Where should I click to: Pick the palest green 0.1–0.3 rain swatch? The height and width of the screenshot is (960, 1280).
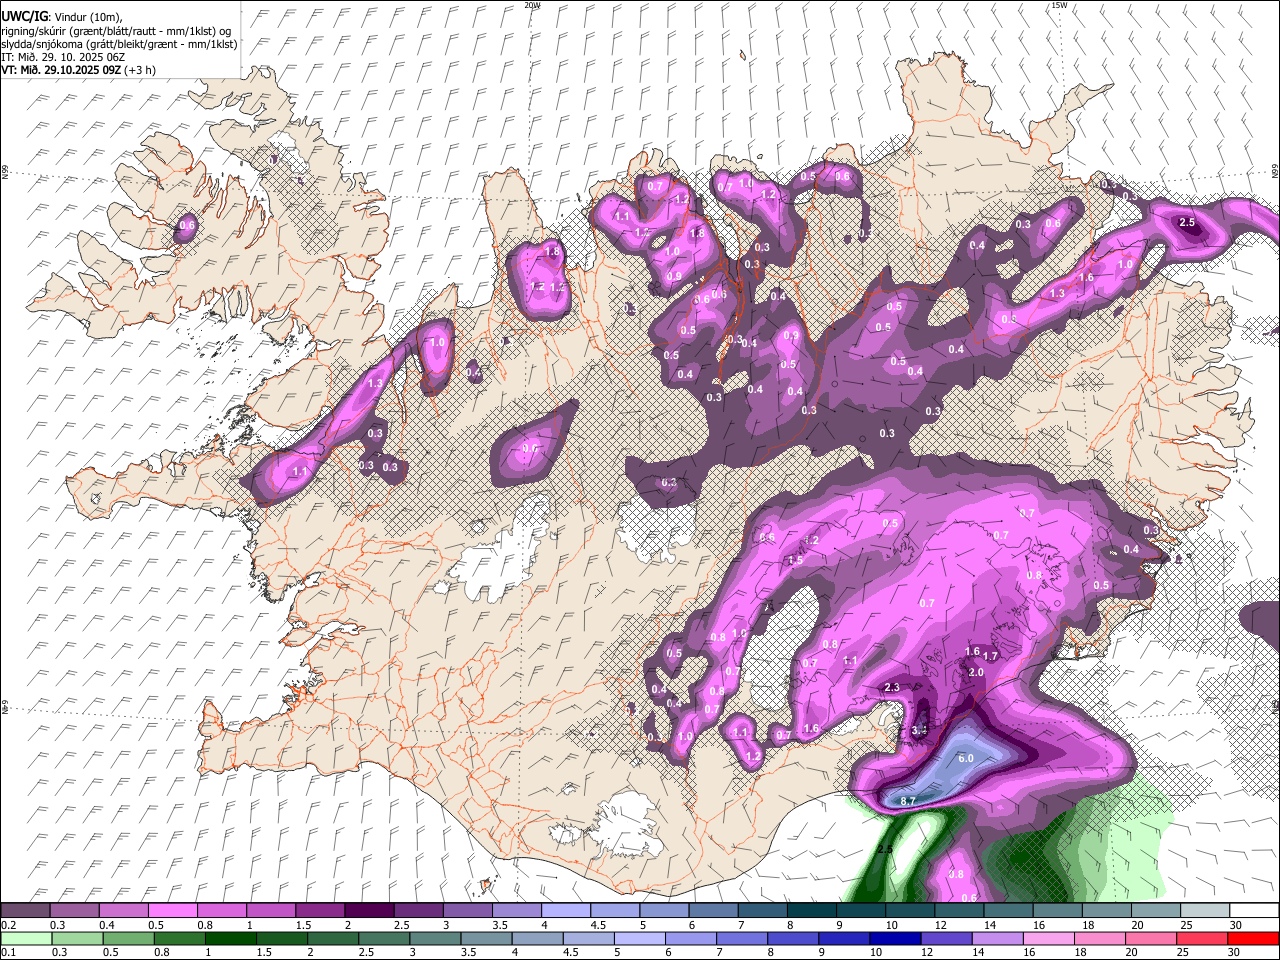tap(27, 939)
